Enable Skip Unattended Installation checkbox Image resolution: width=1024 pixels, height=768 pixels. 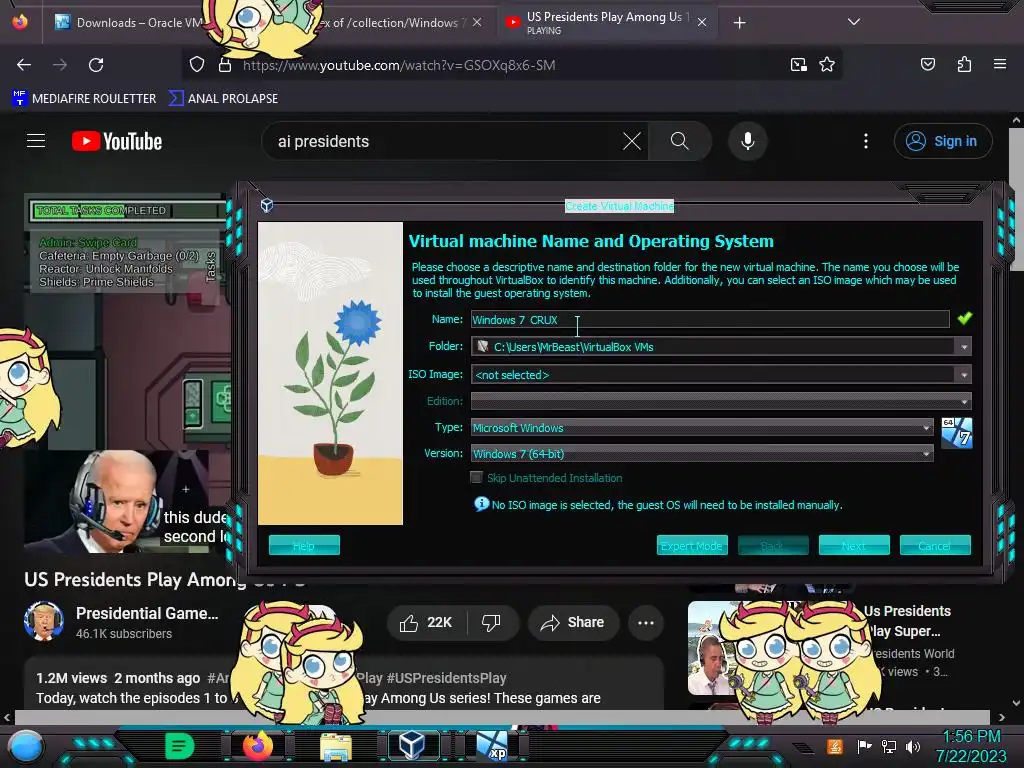(x=476, y=477)
